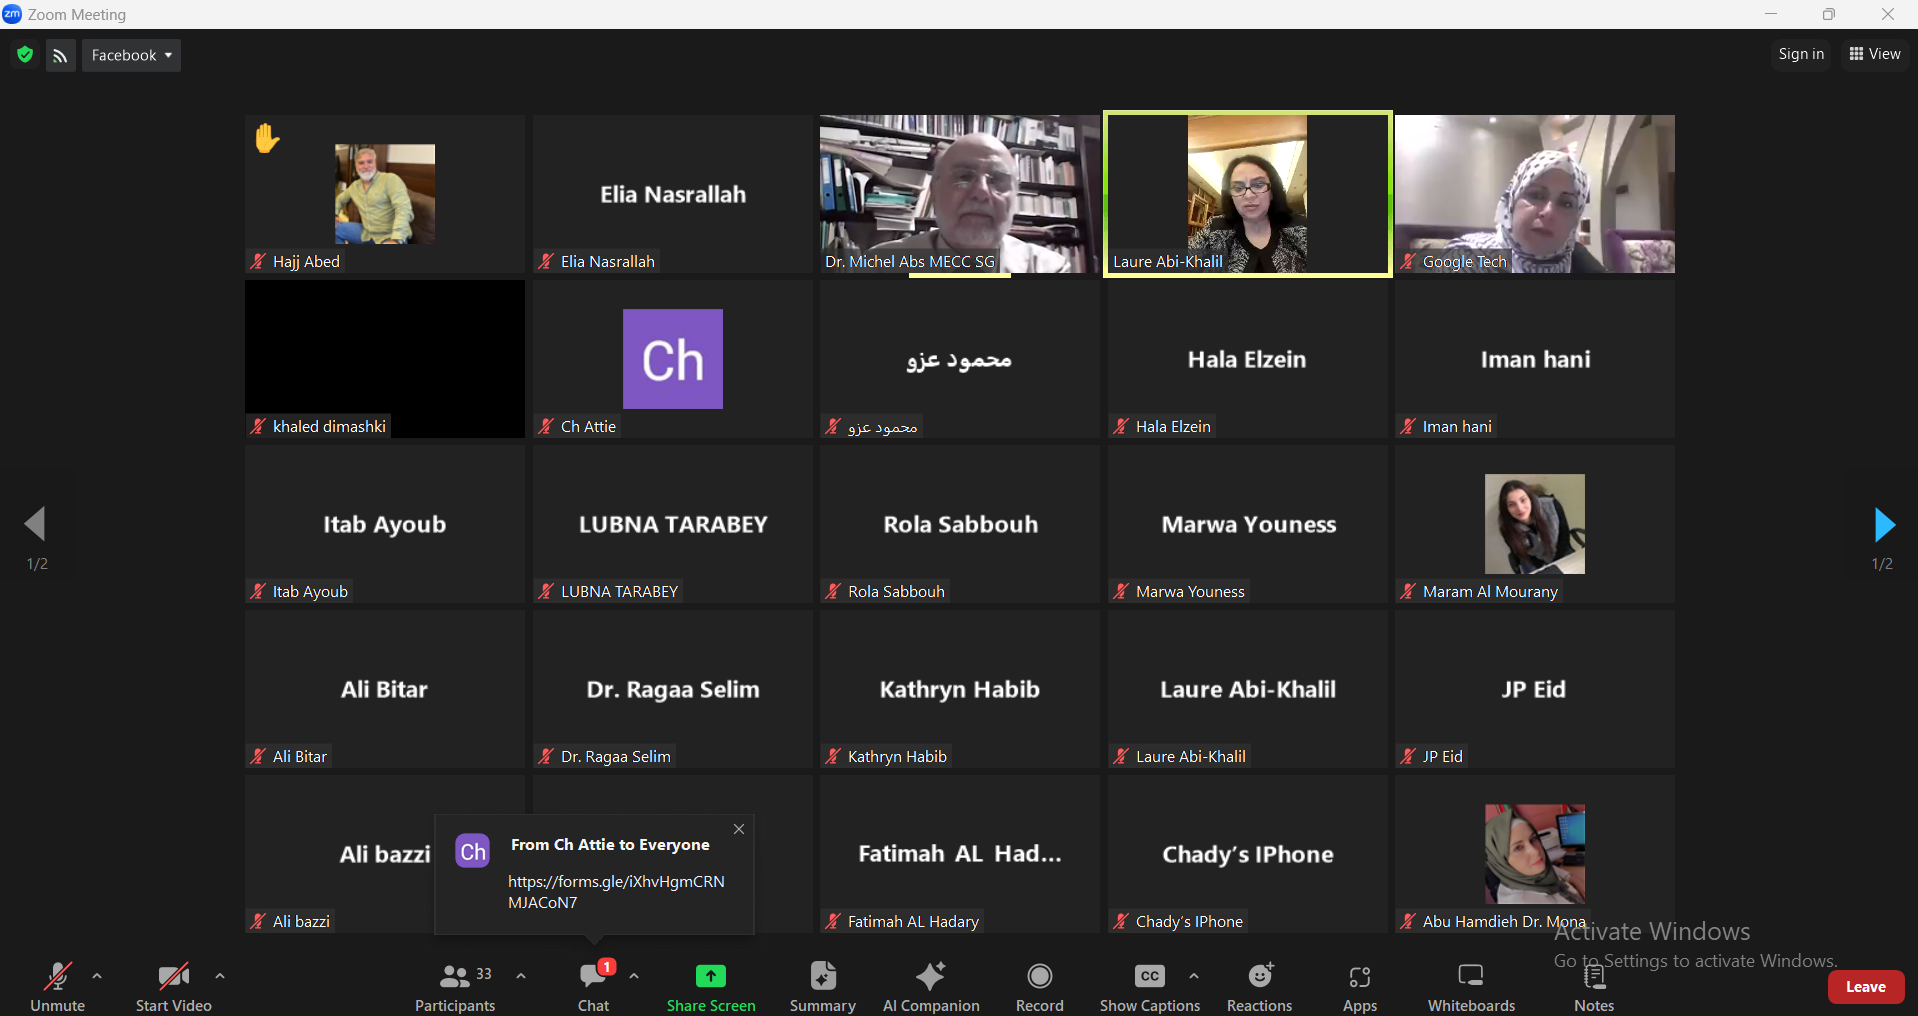Click the muted mic icon for Hala Elzein
Screen dimensions: 1918x1016
click(1121, 427)
